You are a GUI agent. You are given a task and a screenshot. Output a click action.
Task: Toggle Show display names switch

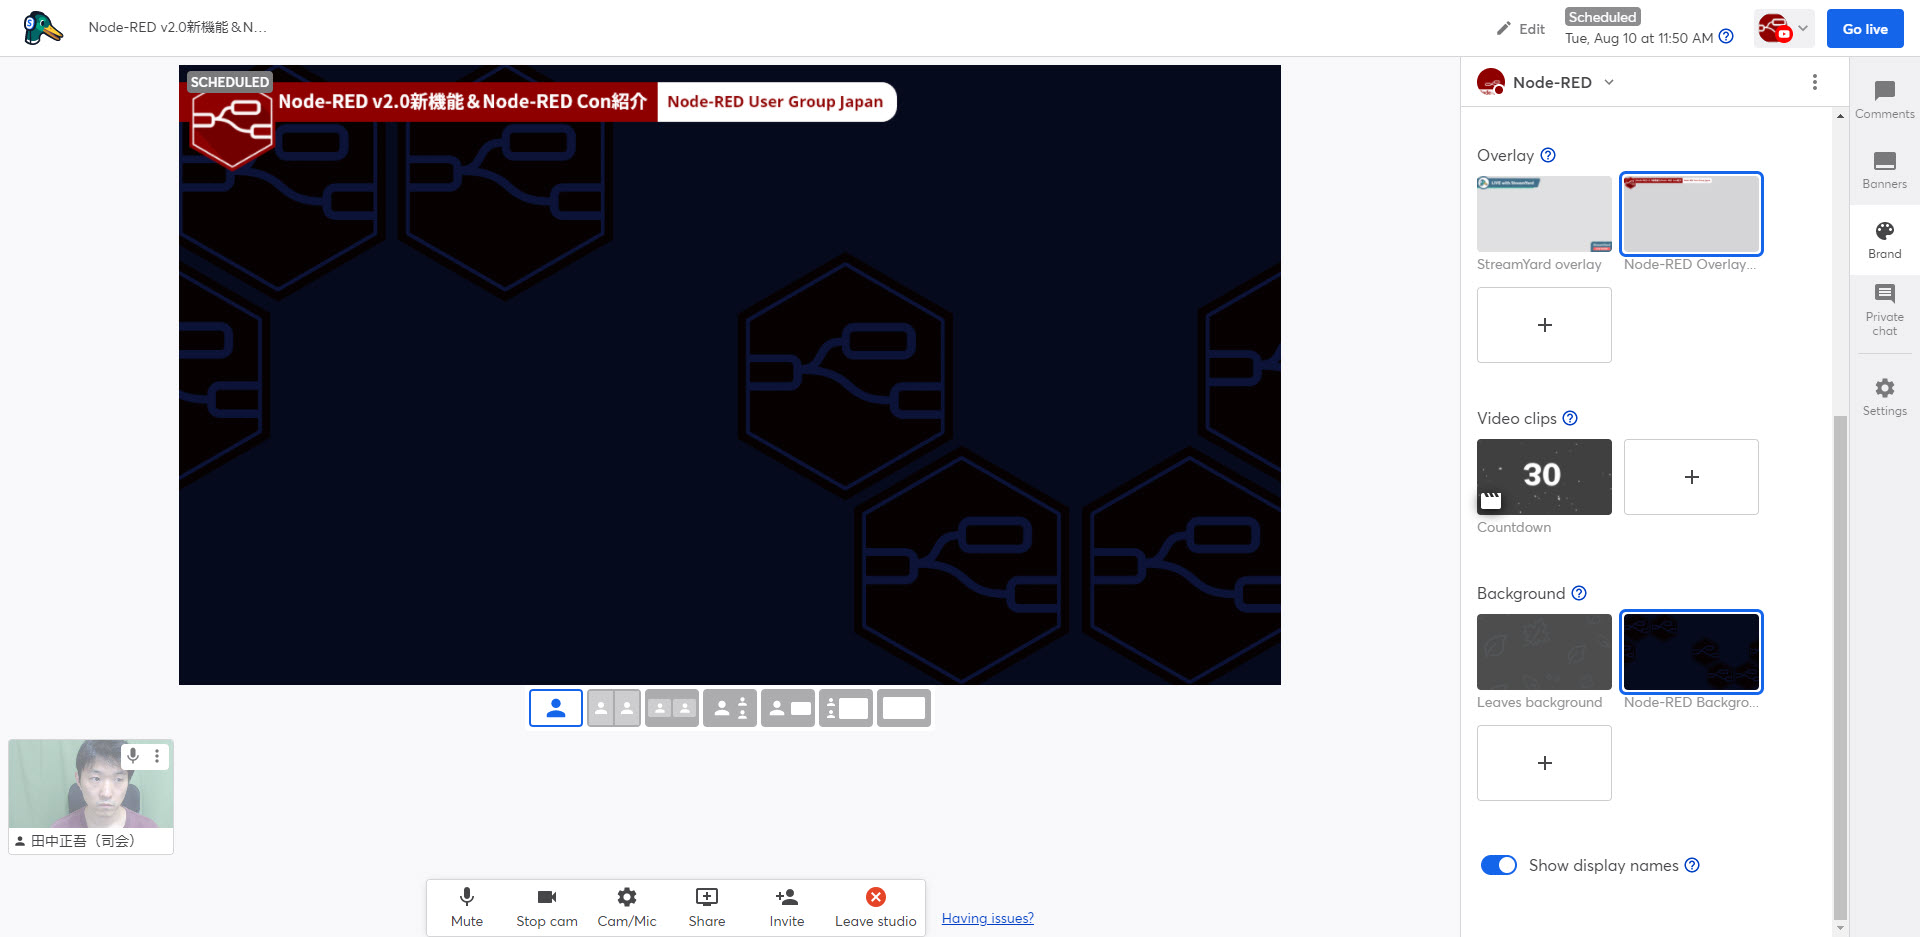[x=1498, y=865]
